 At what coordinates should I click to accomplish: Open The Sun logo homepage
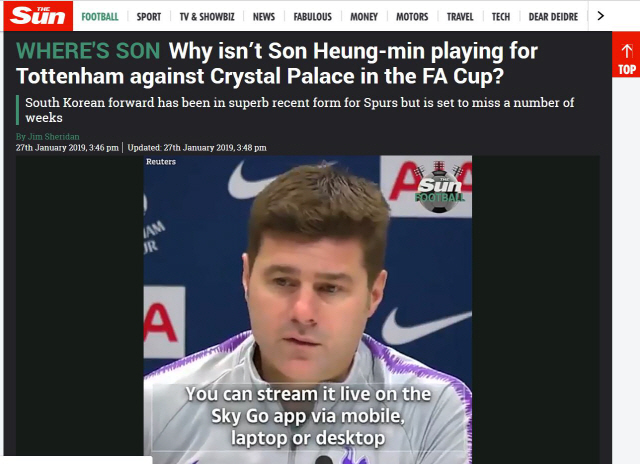pyautogui.click(x=38, y=16)
